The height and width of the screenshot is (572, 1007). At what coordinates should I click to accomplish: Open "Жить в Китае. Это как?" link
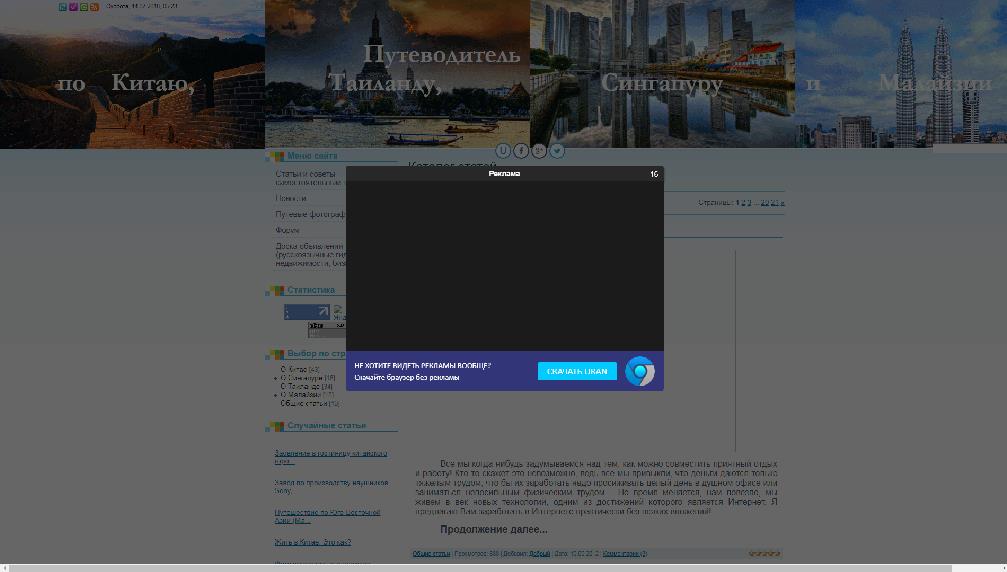click(313, 543)
